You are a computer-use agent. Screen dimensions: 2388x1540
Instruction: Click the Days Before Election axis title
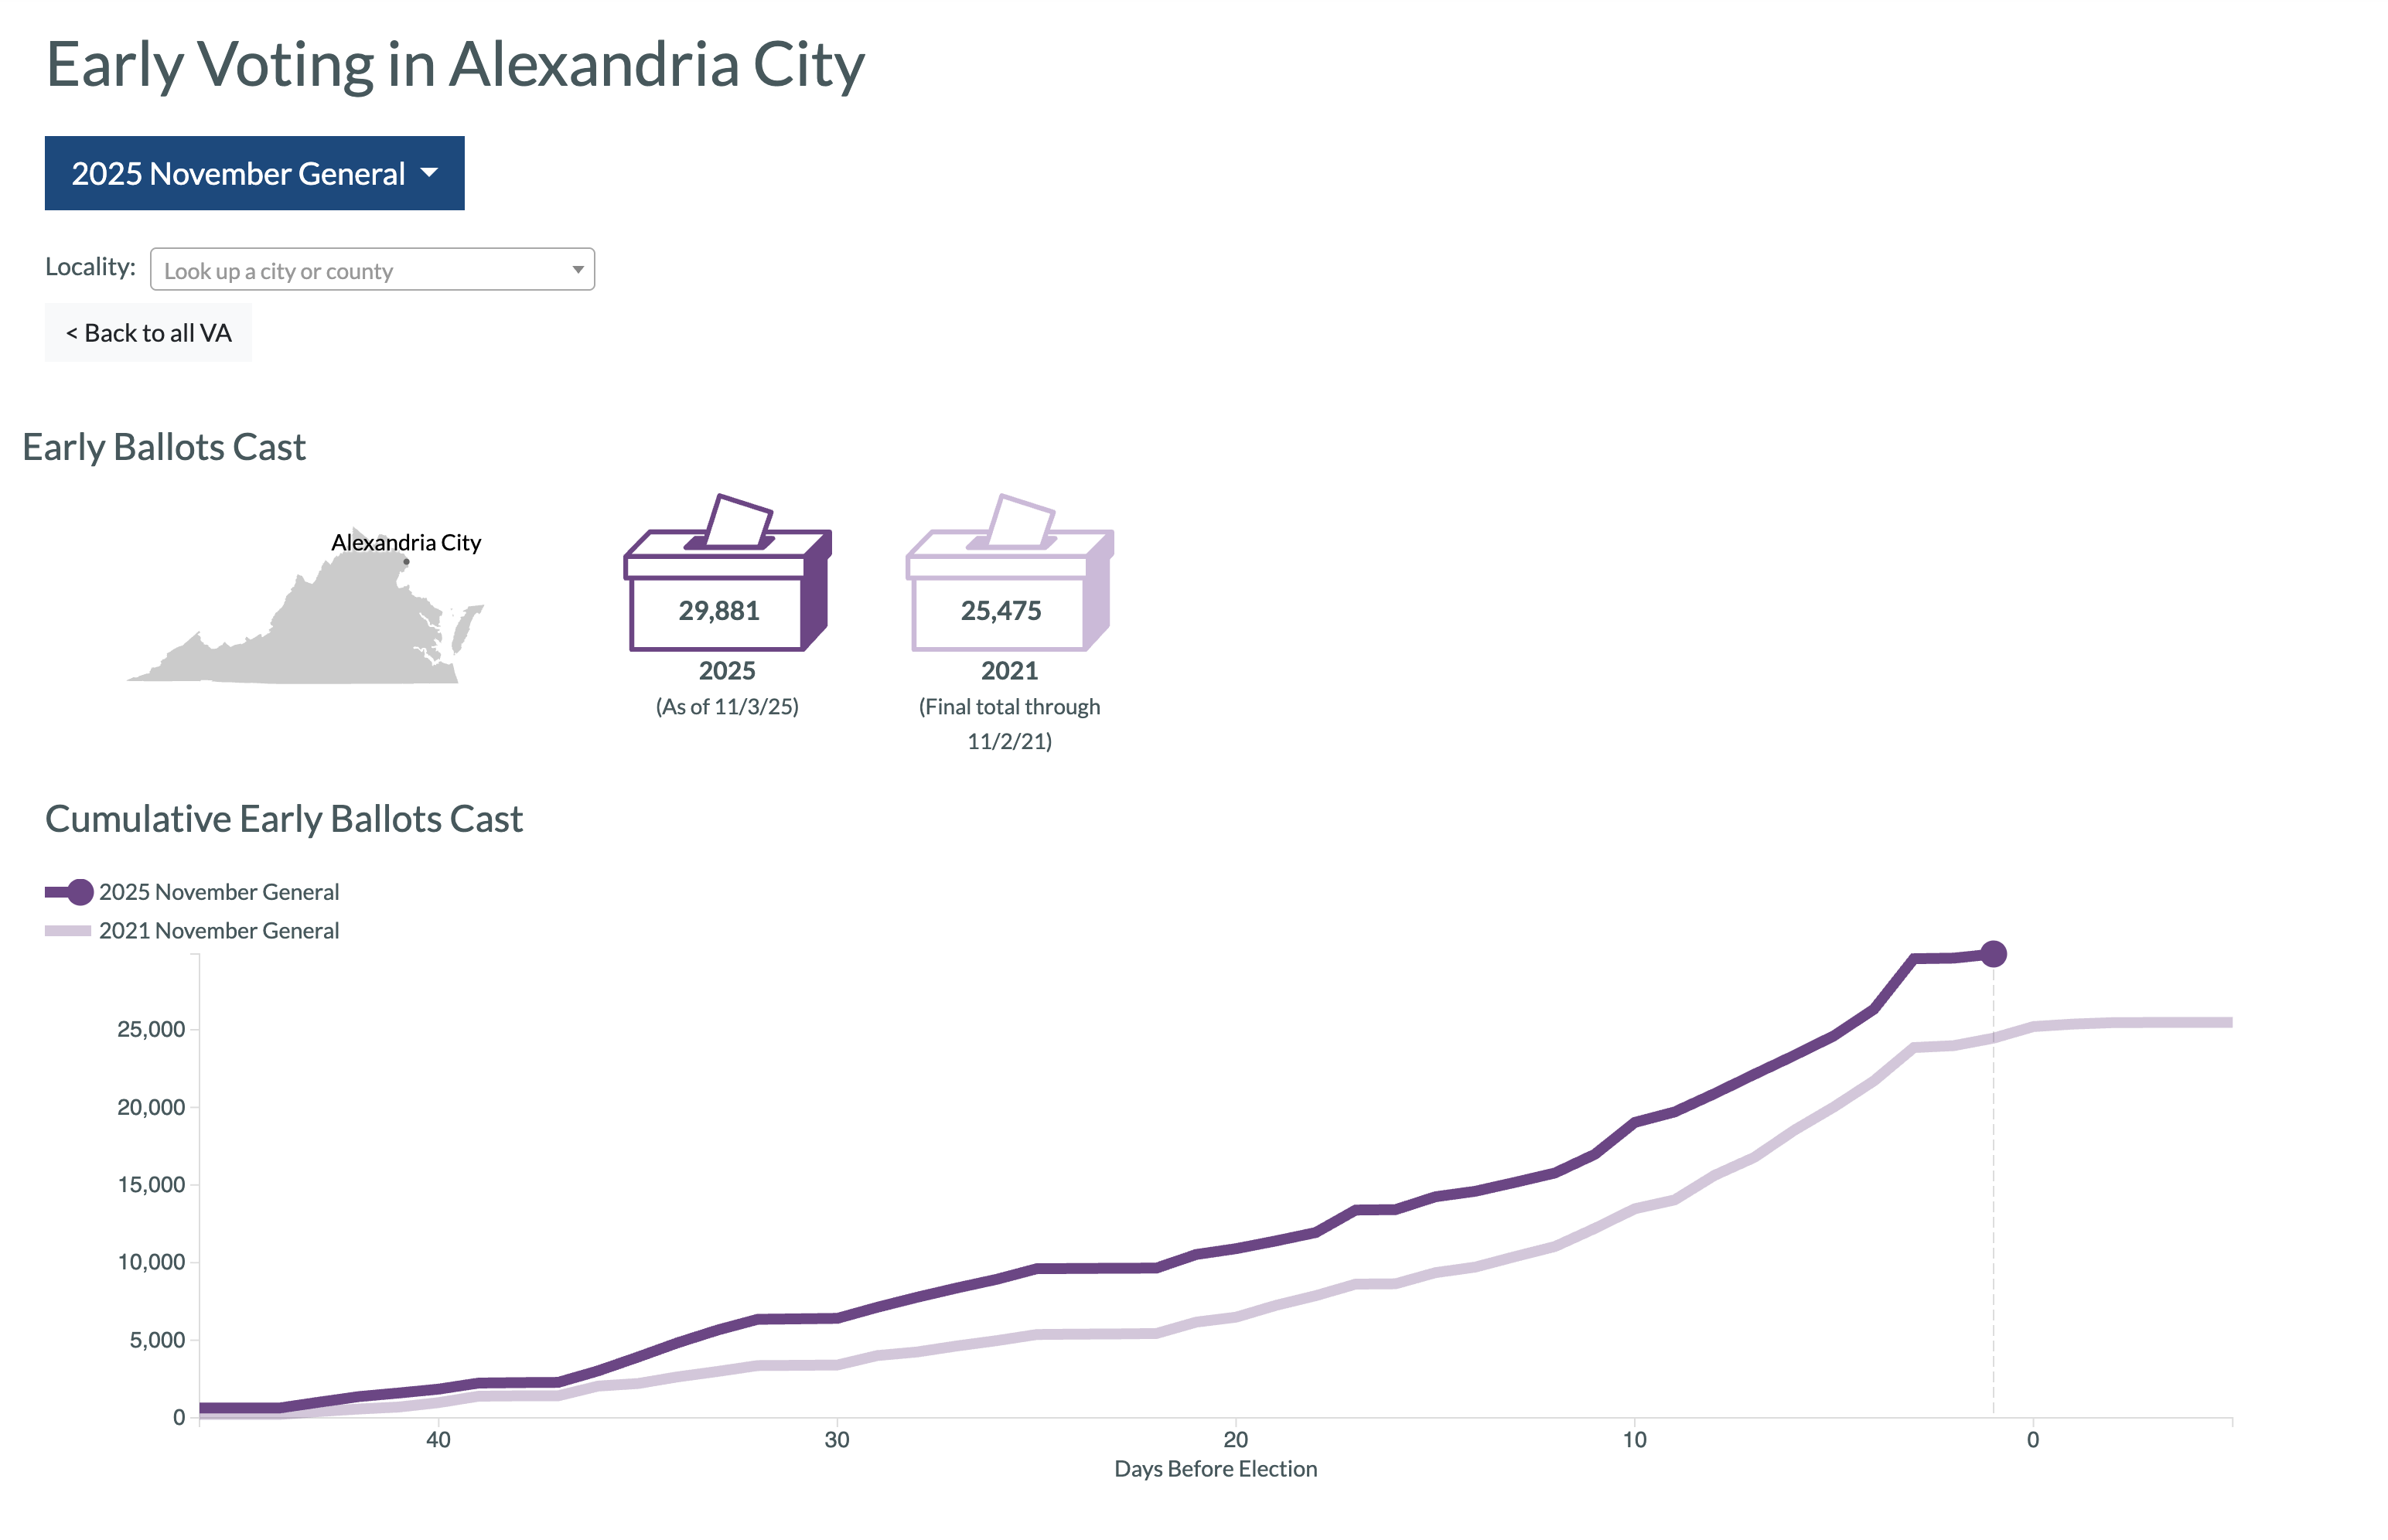click(1215, 1469)
